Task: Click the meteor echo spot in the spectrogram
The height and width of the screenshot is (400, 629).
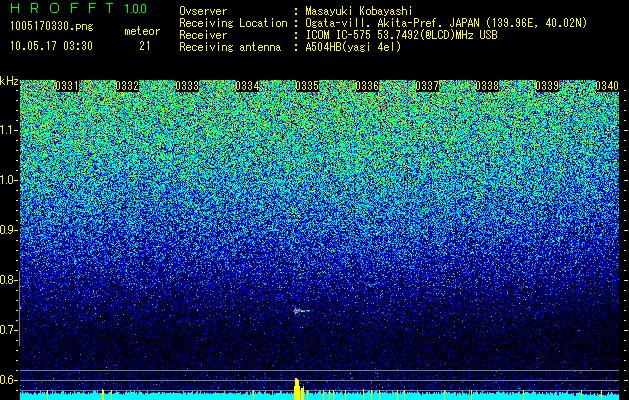Action: pyautogui.click(x=301, y=311)
